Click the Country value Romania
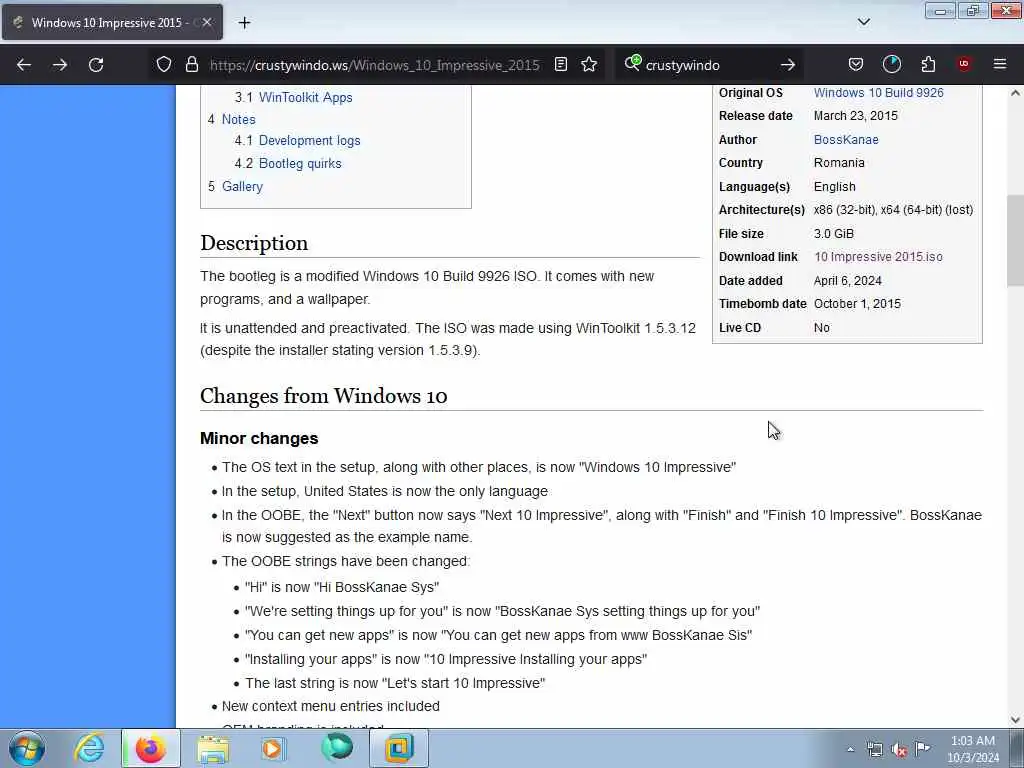The width and height of the screenshot is (1024, 768). [x=839, y=163]
